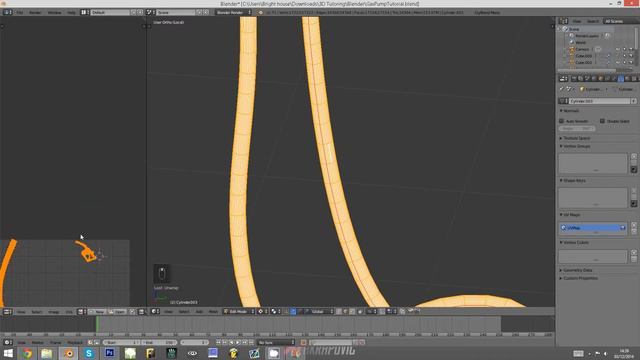Toggle selectability of Cube.000 in outliner
Image resolution: width=640 pixels, height=360 pixels.
624,56
